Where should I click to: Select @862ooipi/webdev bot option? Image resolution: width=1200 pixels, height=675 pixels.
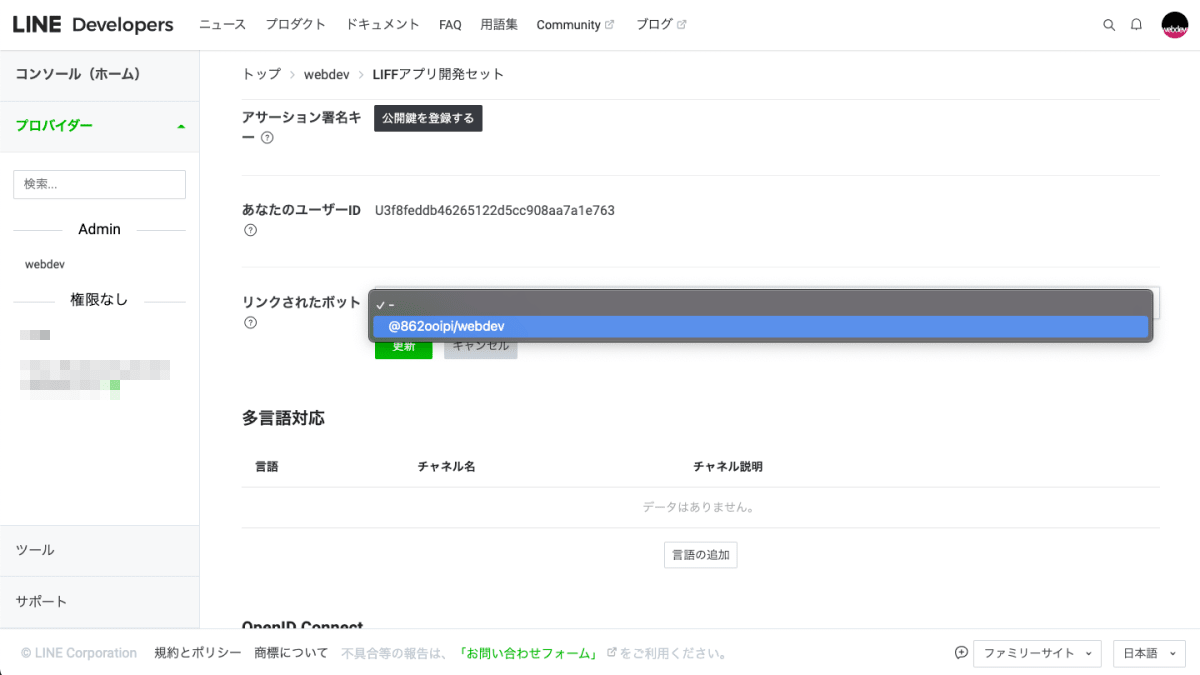(760, 326)
